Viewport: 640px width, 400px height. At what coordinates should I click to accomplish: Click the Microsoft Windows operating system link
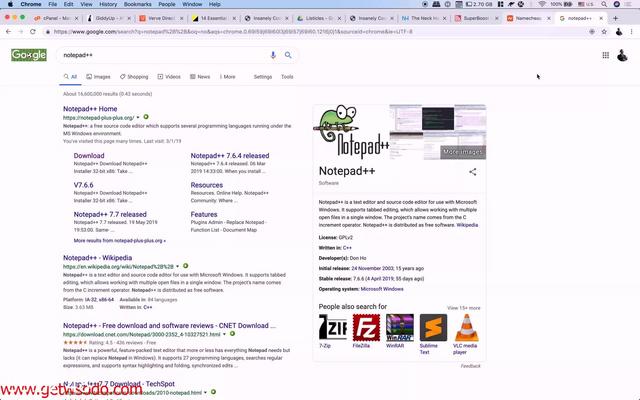point(382,289)
